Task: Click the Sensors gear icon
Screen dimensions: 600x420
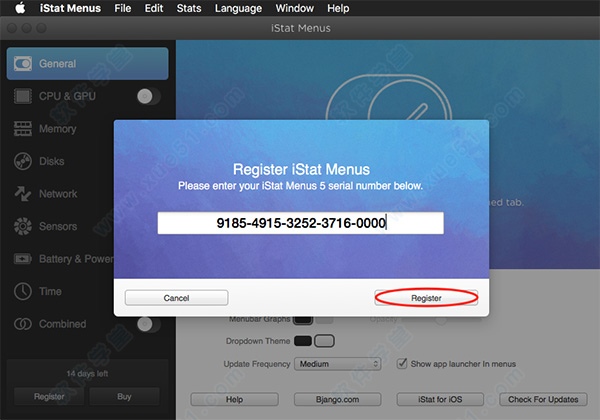Action: coord(23,226)
